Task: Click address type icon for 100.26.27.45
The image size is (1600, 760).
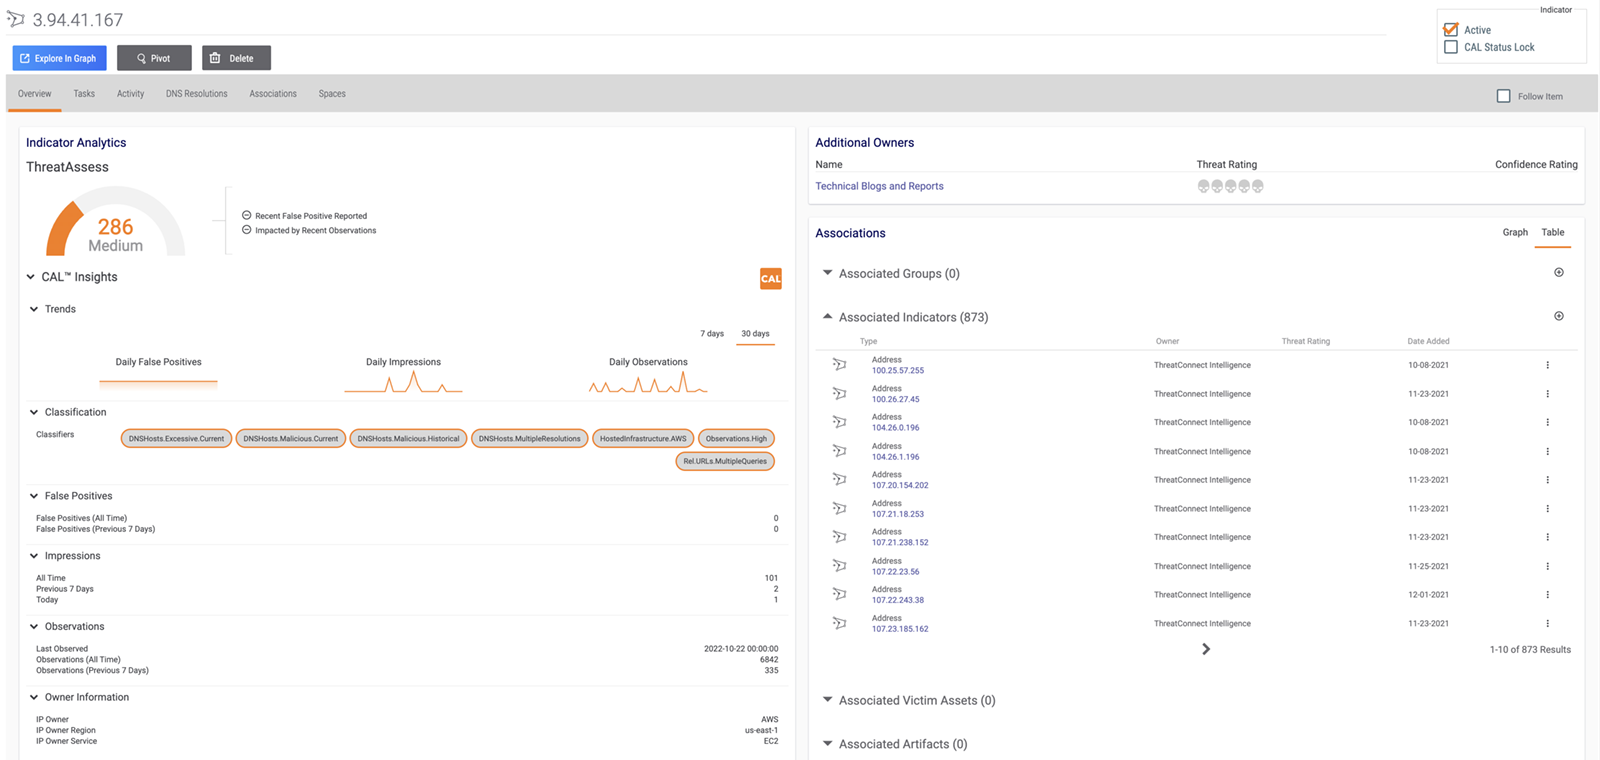Action: tap(839, 394)
